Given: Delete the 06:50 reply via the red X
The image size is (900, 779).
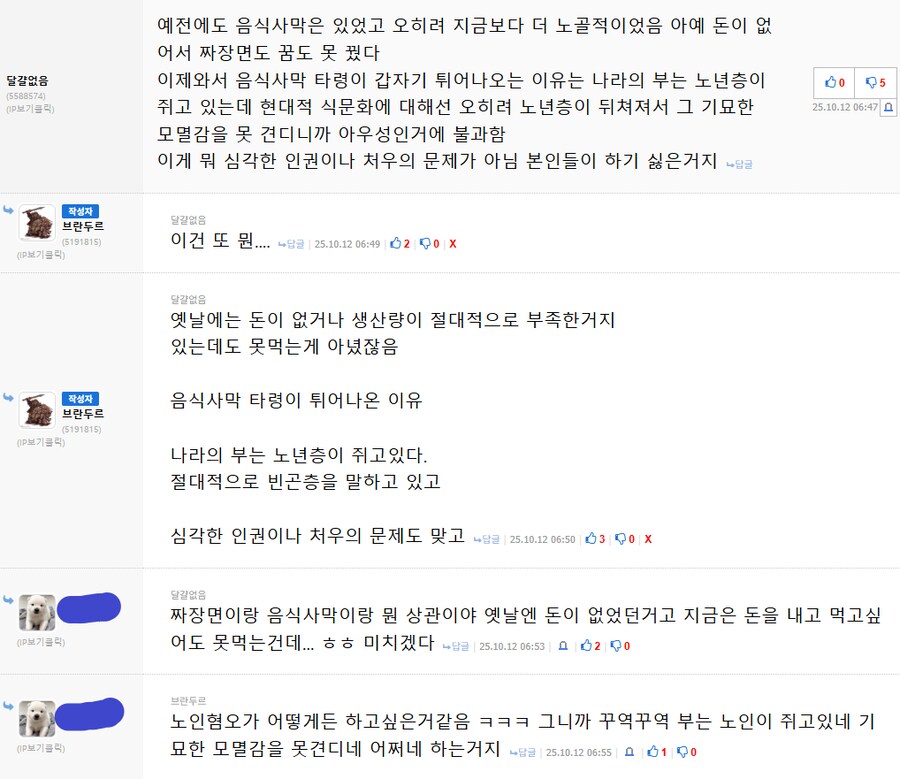Looking at the screenshot, I should pos(648,539).
